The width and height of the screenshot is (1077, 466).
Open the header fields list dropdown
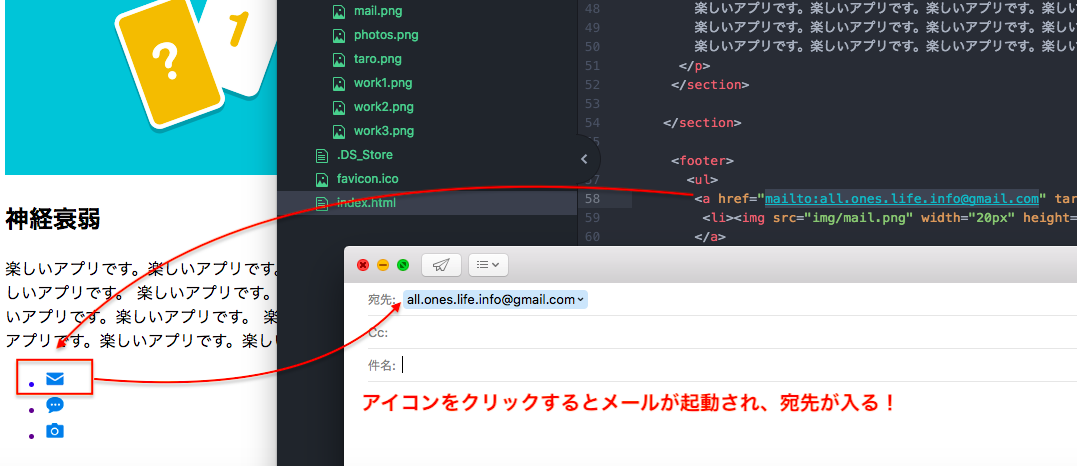(488, 265)
